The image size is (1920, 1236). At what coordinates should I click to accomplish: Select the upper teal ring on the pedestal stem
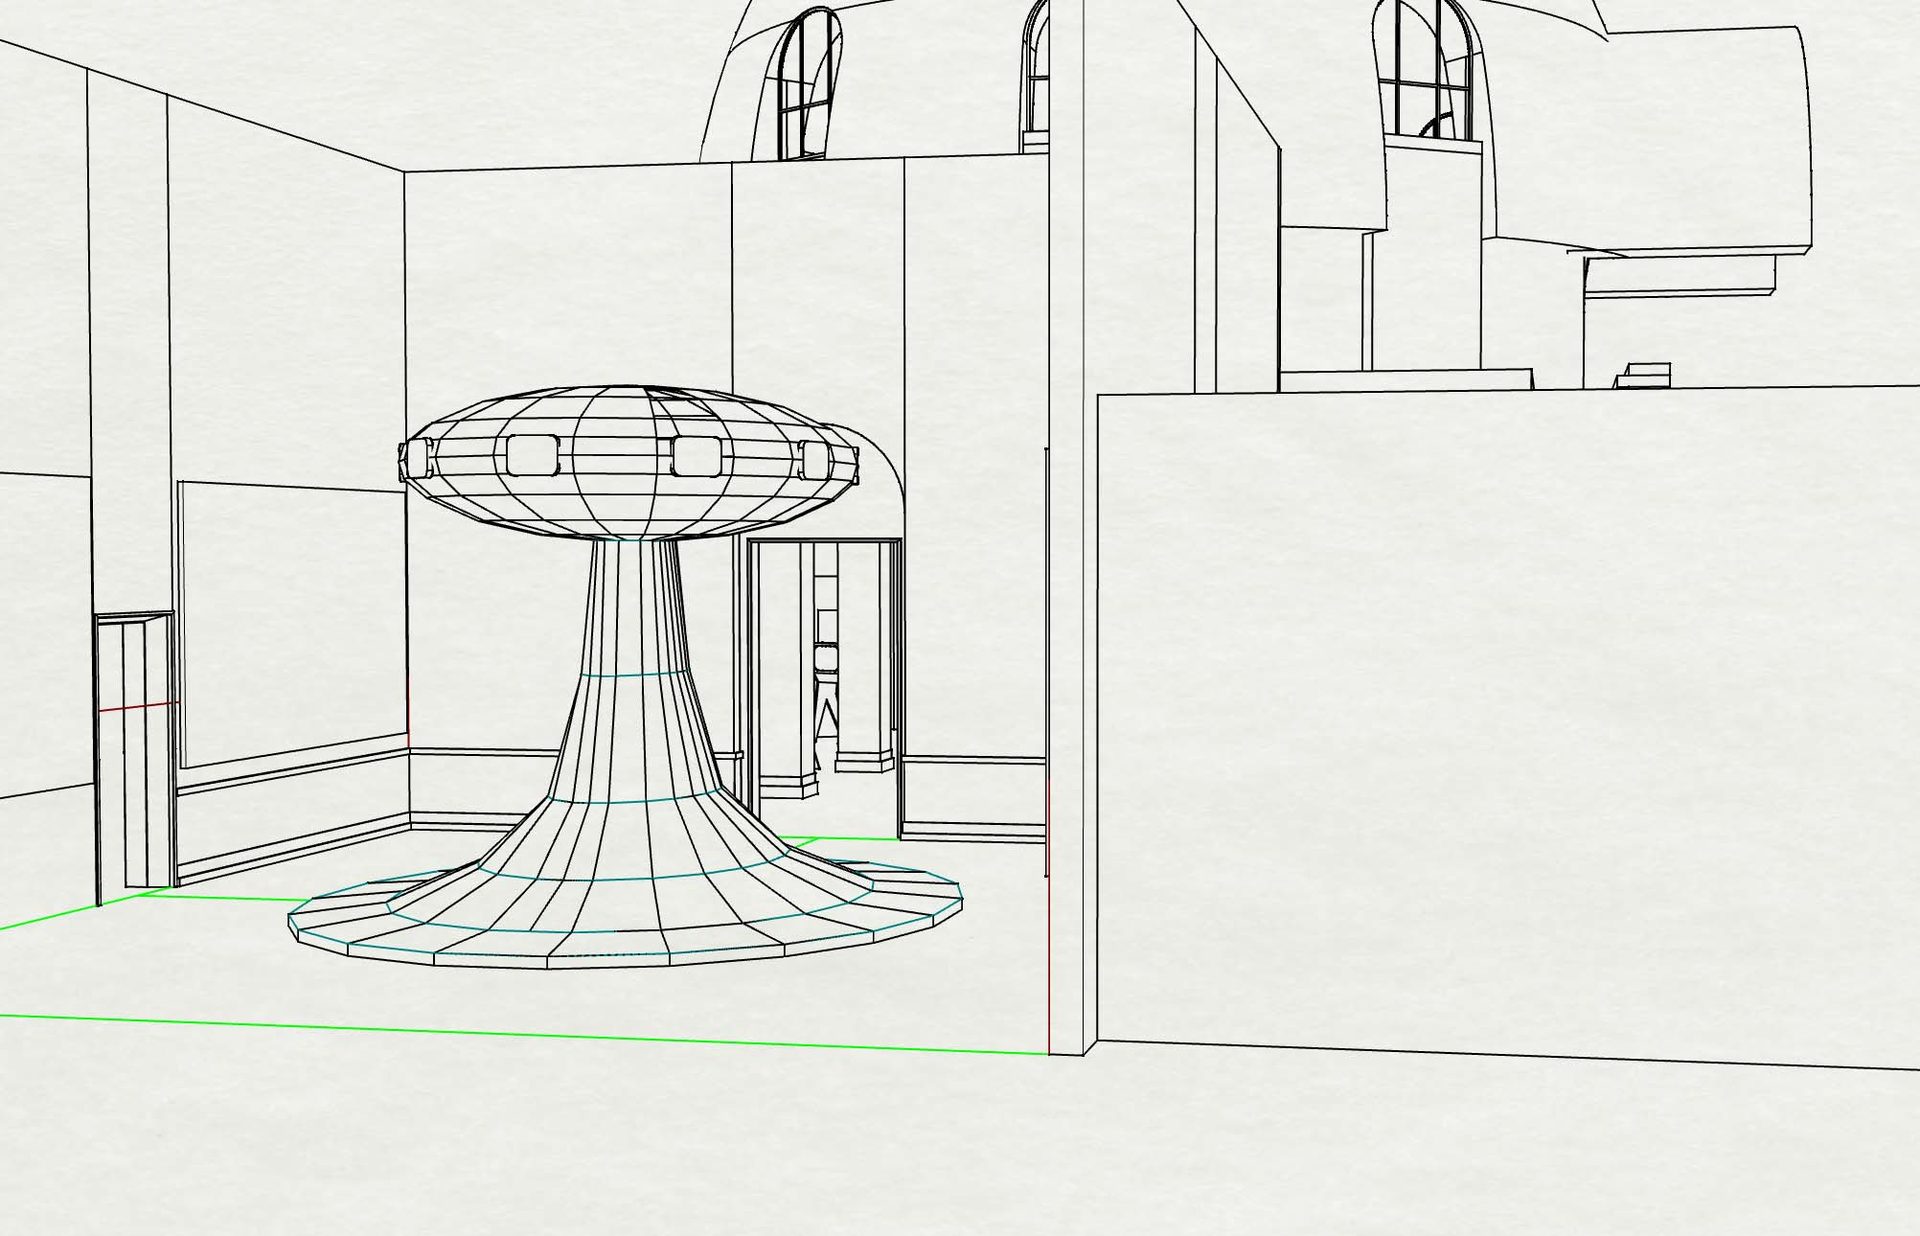coord(630,676)
